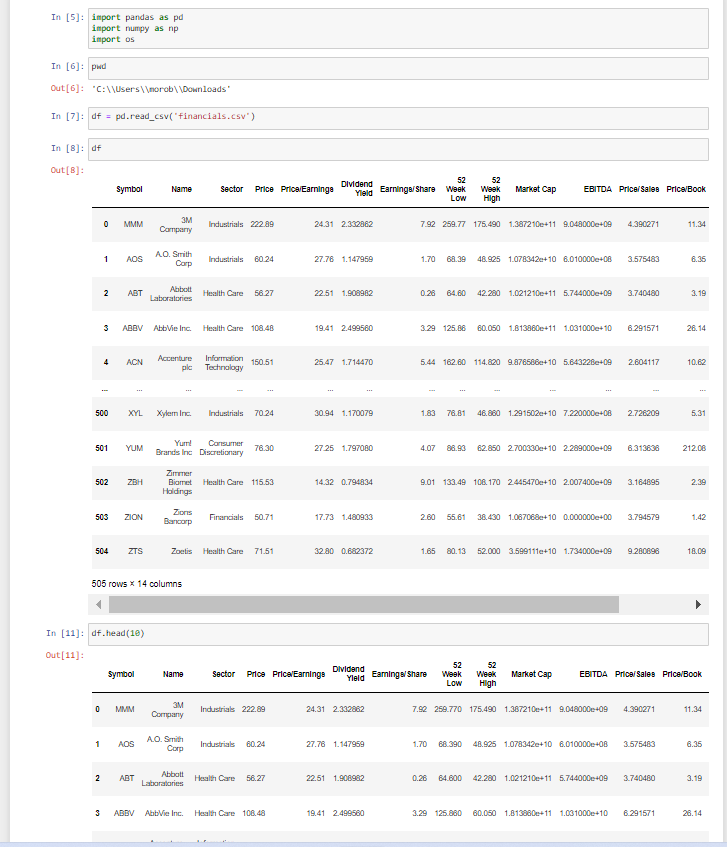This screenshot has width=727, height=847.
Task: Click the 'Zimmer Biomet Holdings' name cell
Action: [x=177, y=482]
